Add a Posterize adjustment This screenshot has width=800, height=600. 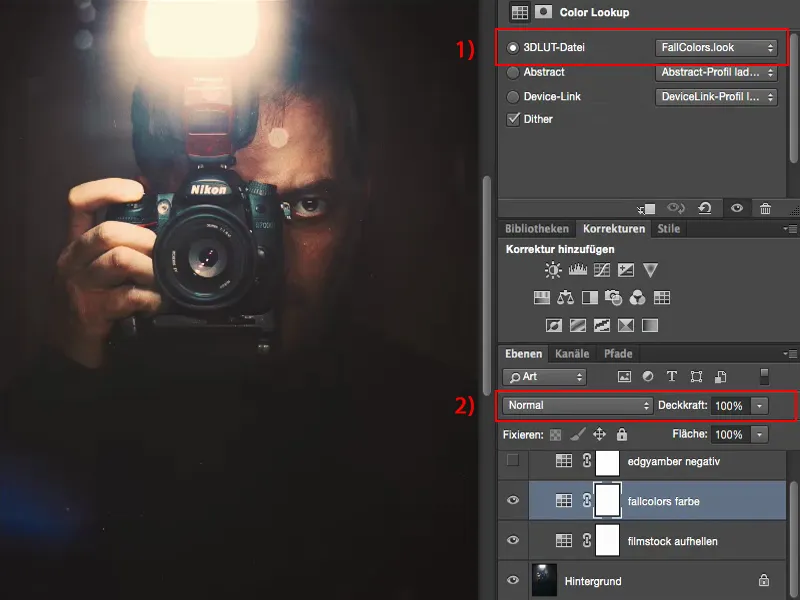coord(578,325)
